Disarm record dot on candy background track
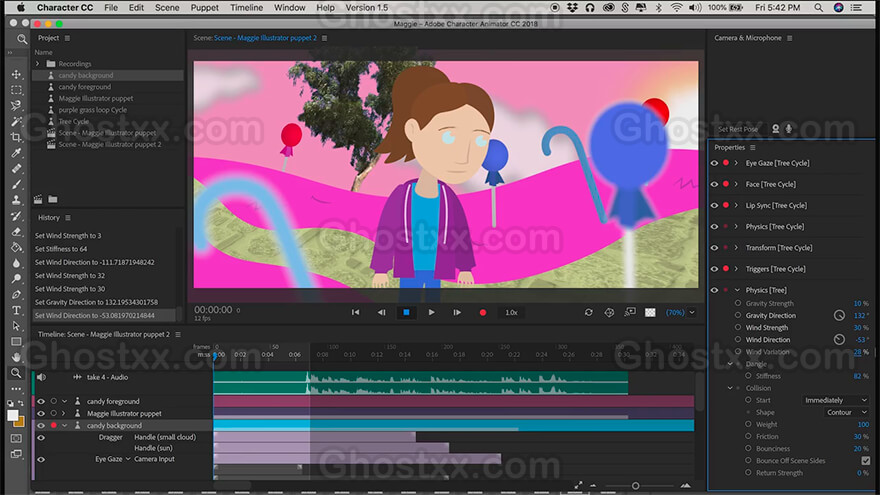The height and width of the screenshot is (495, 880). pos(54,425)
